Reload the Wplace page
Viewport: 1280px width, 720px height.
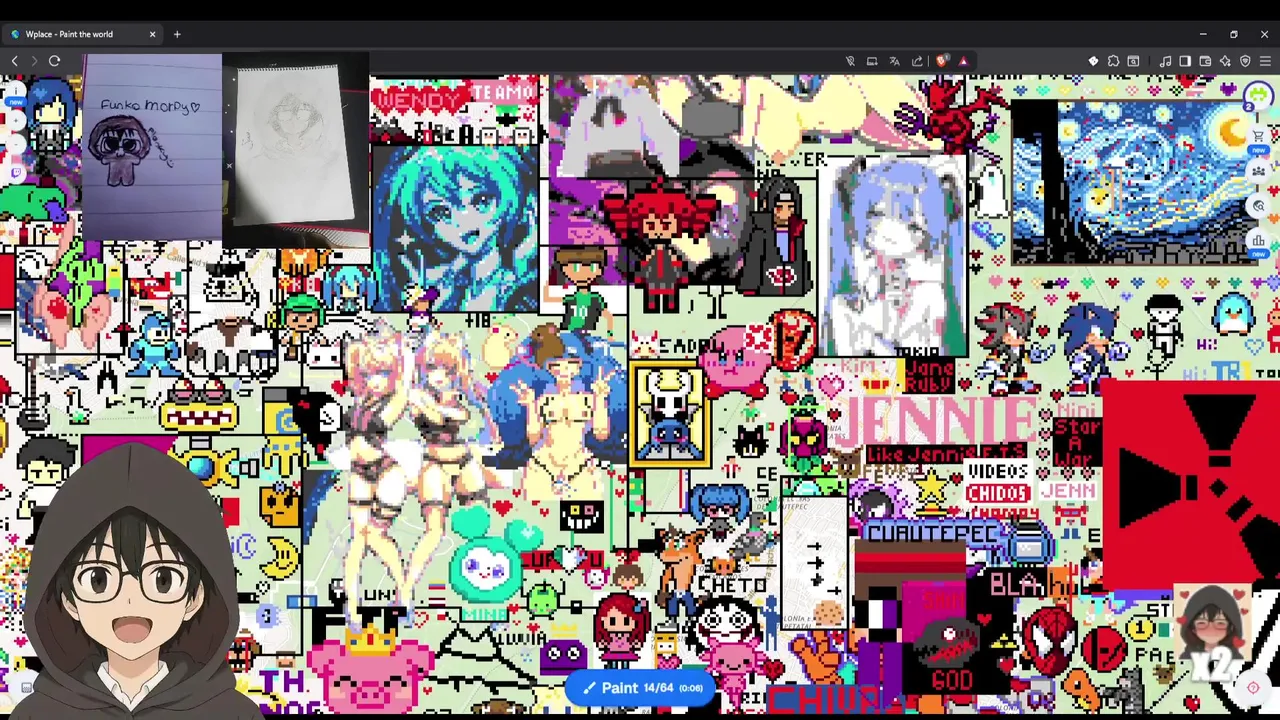point(54,61)
